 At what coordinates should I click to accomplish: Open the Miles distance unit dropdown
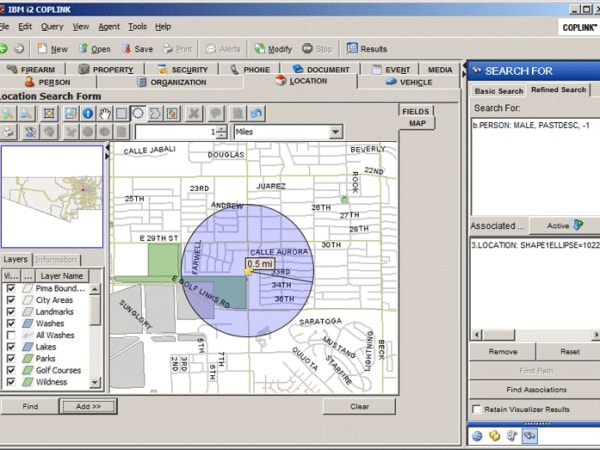(335, 132)
